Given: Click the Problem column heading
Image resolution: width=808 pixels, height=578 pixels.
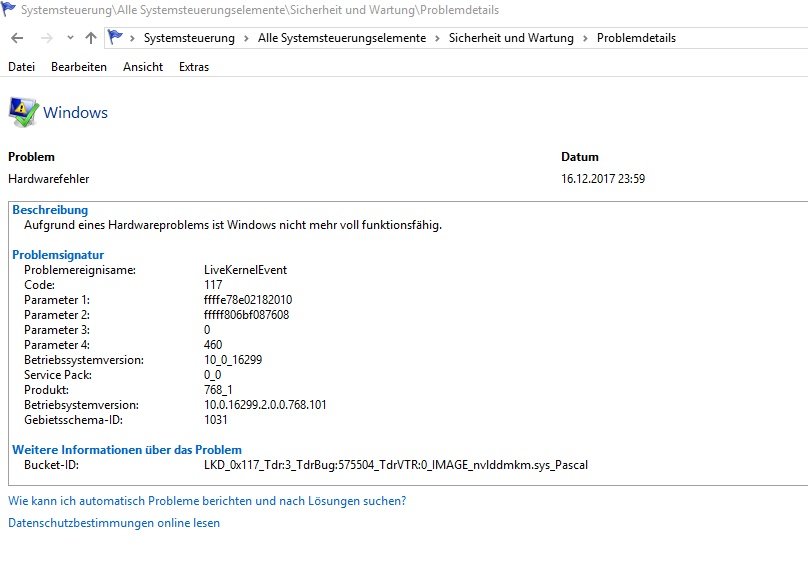Looking at the screenshot, I should (31, 157).
